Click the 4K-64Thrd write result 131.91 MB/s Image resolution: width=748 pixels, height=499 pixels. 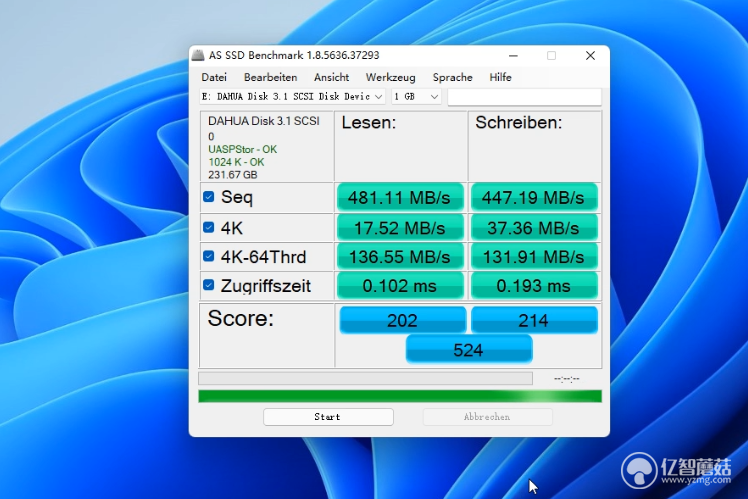(534, 257)
